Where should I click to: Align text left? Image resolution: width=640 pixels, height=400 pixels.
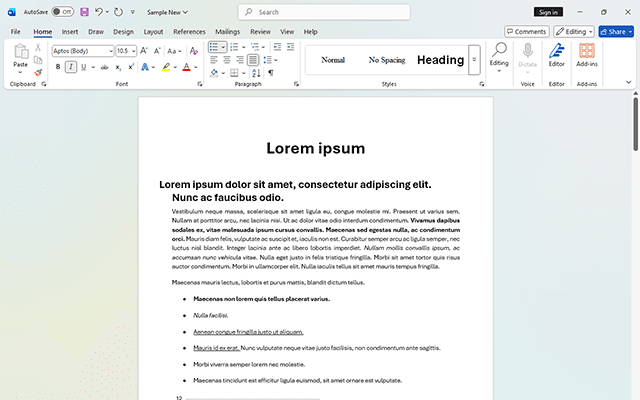[x=214, y=60]
